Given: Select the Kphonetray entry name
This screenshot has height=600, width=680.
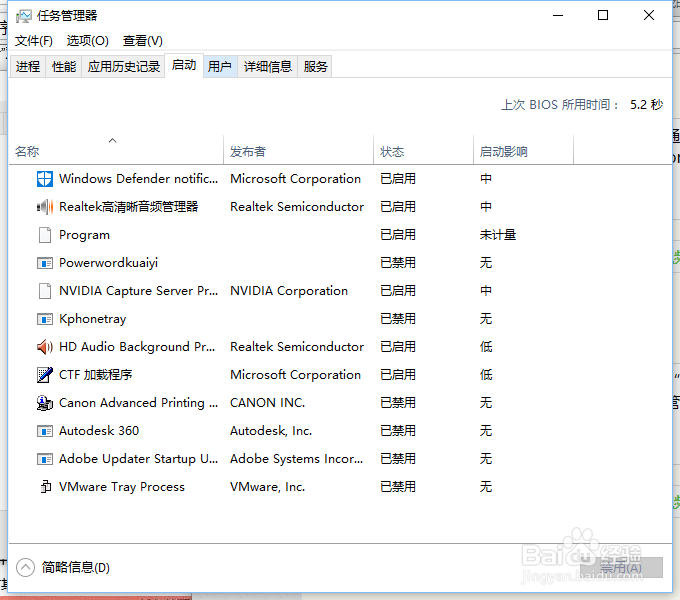Looking at the screenshot, I should 92,319.
